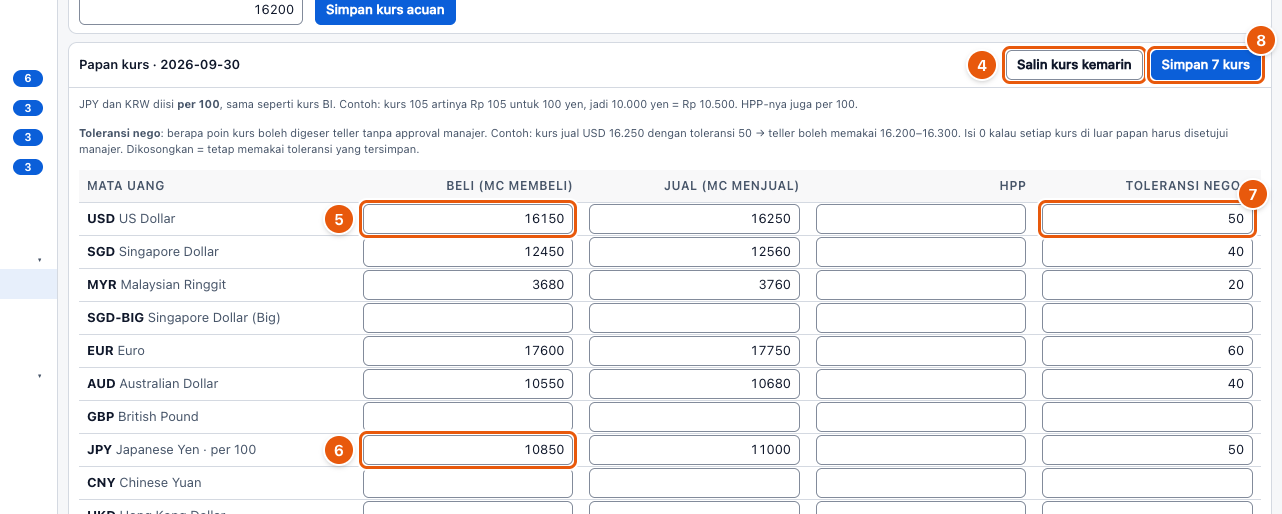Viewport: 1282px width, 514px height.
Task: Select the empty SGD HPP field
Action: point(921,252)
